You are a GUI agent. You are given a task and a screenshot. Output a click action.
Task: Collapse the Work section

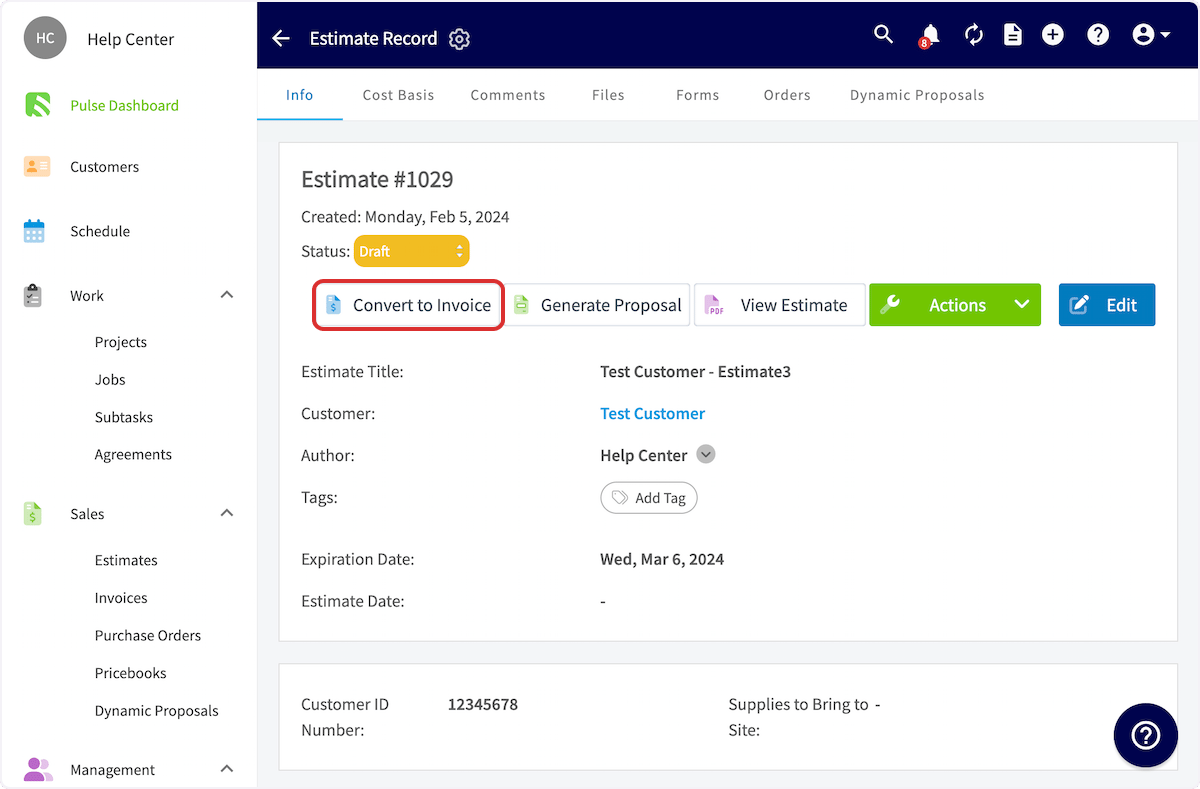[227, 295]
